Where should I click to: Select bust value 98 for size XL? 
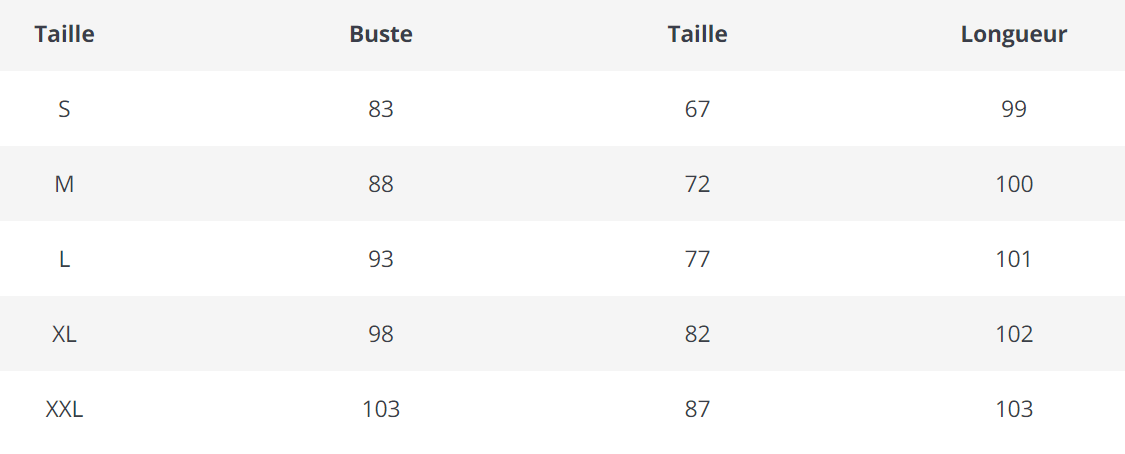coord(381,334)
